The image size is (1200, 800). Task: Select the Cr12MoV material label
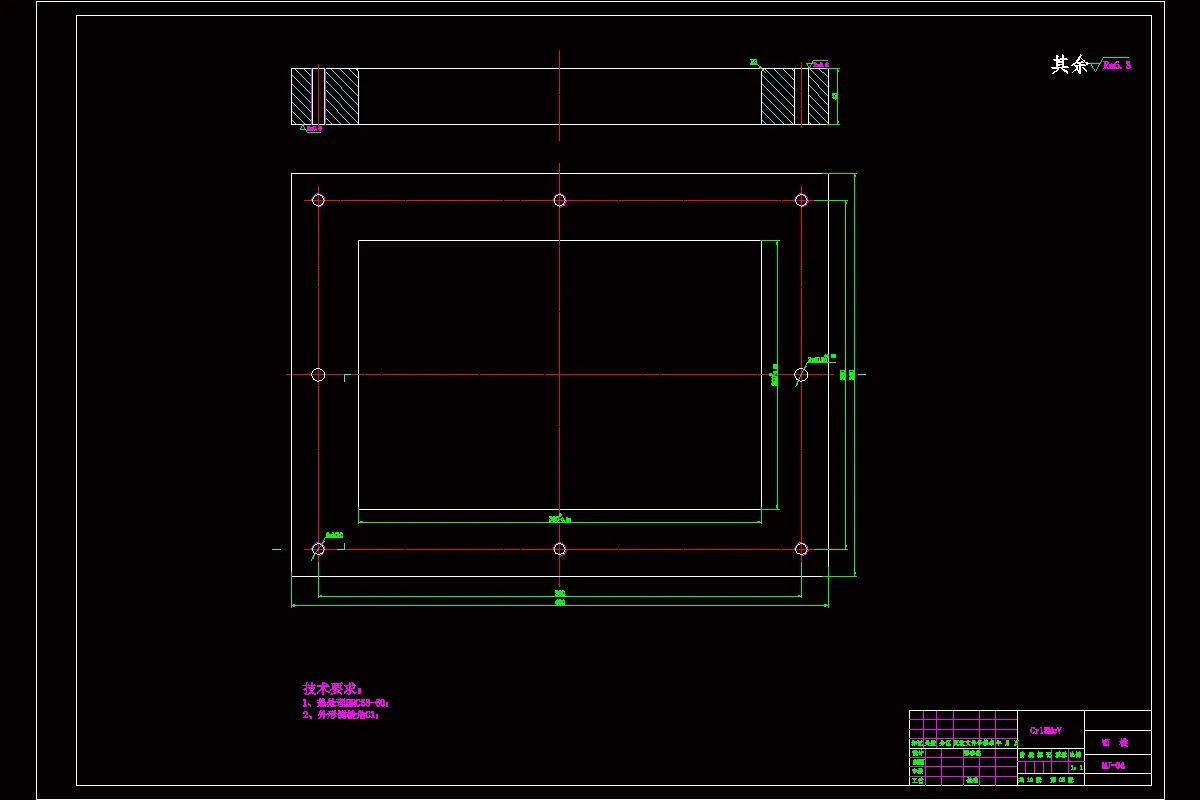(x=1046, y=731)
